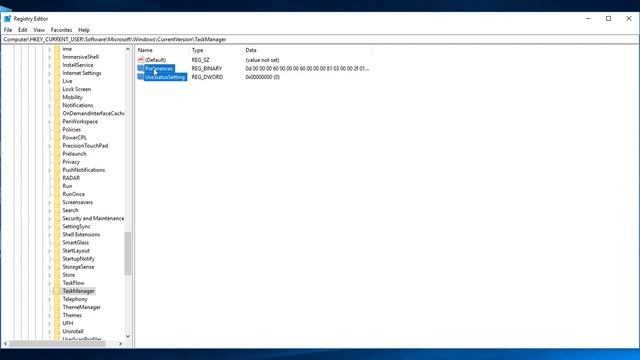
Task: Select the Search folder icon
Action: (57, 210)
